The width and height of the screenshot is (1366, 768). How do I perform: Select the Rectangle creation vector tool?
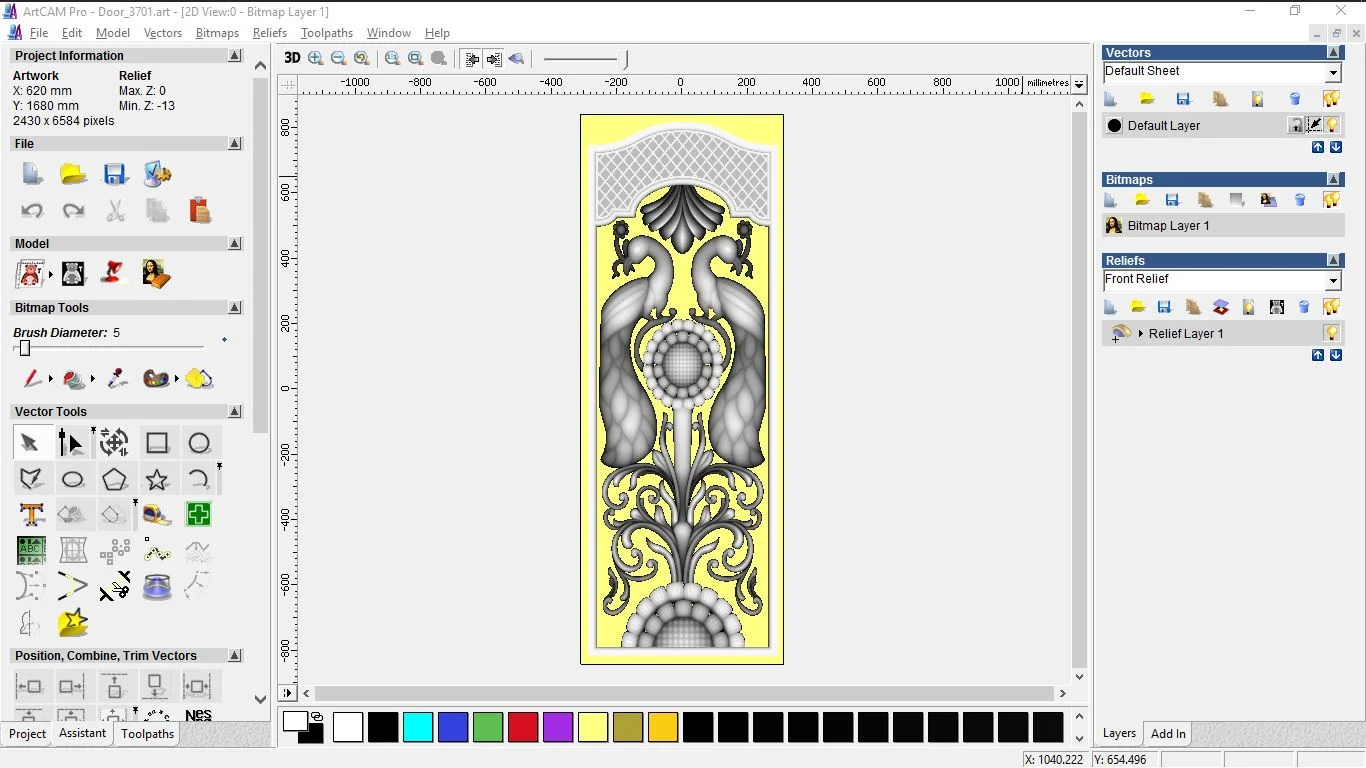point(157,442)
